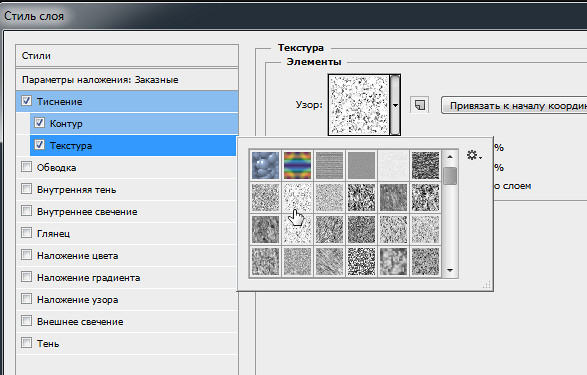This screenshot has width=587, height=375.
Task: Choose the rainbow tie-dye pattern thumbnail
Action: (297, 165)
